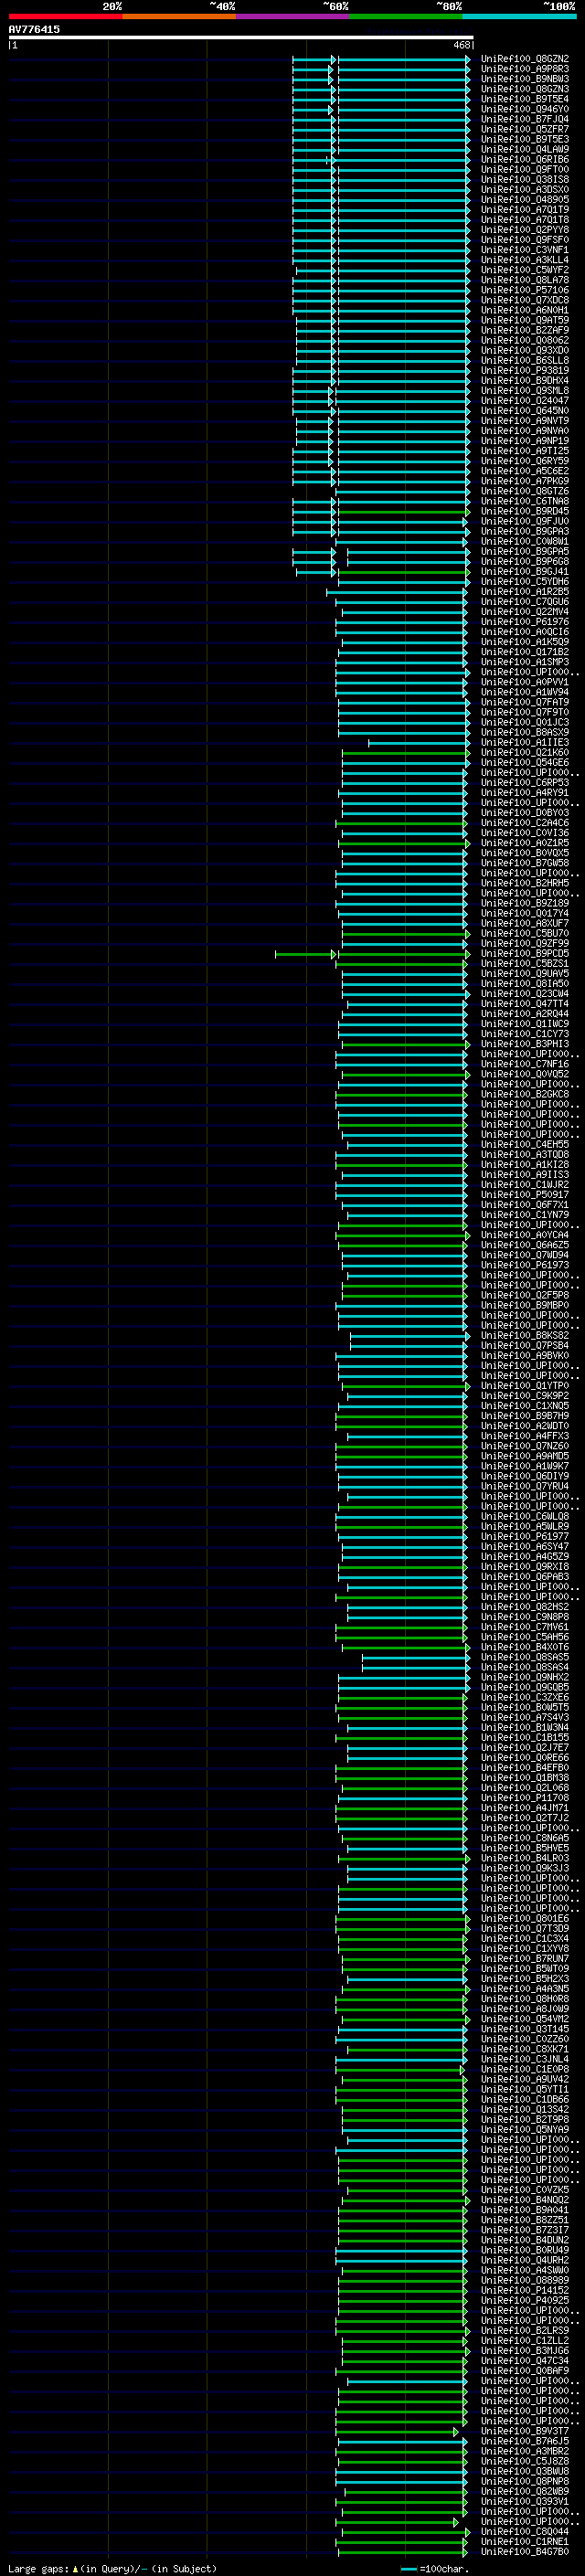
Task: Select hit UniRef100_A1R2B5
Action: (x=525, y=591)
